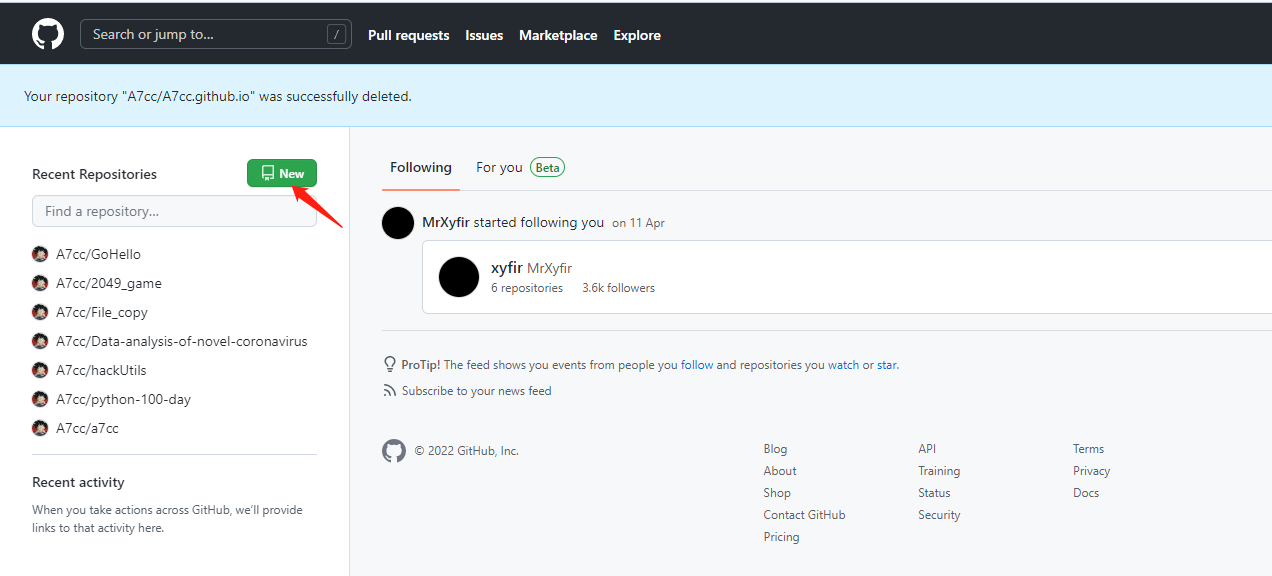Open the A7cc/Data-analysis-of-novel-coronavirus repository

tap(182, 341)
